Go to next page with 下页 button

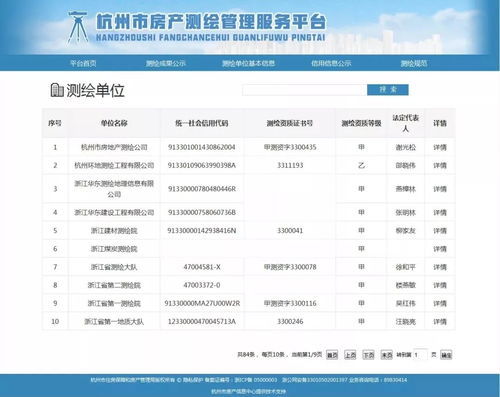(x=368, y=355)
